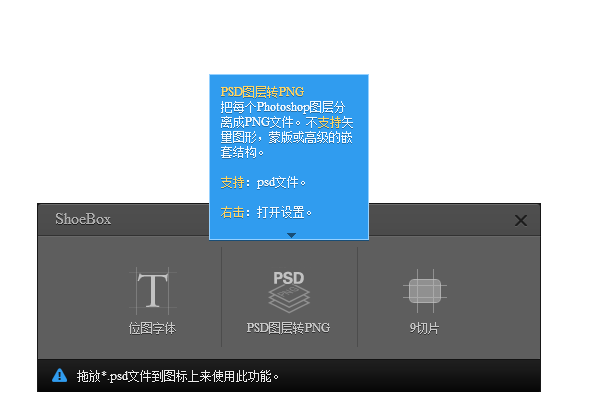This screenshot has height=400, width=600.
Task: Click the divider between PSD and 9切片 tools
Action: (357, 297)
